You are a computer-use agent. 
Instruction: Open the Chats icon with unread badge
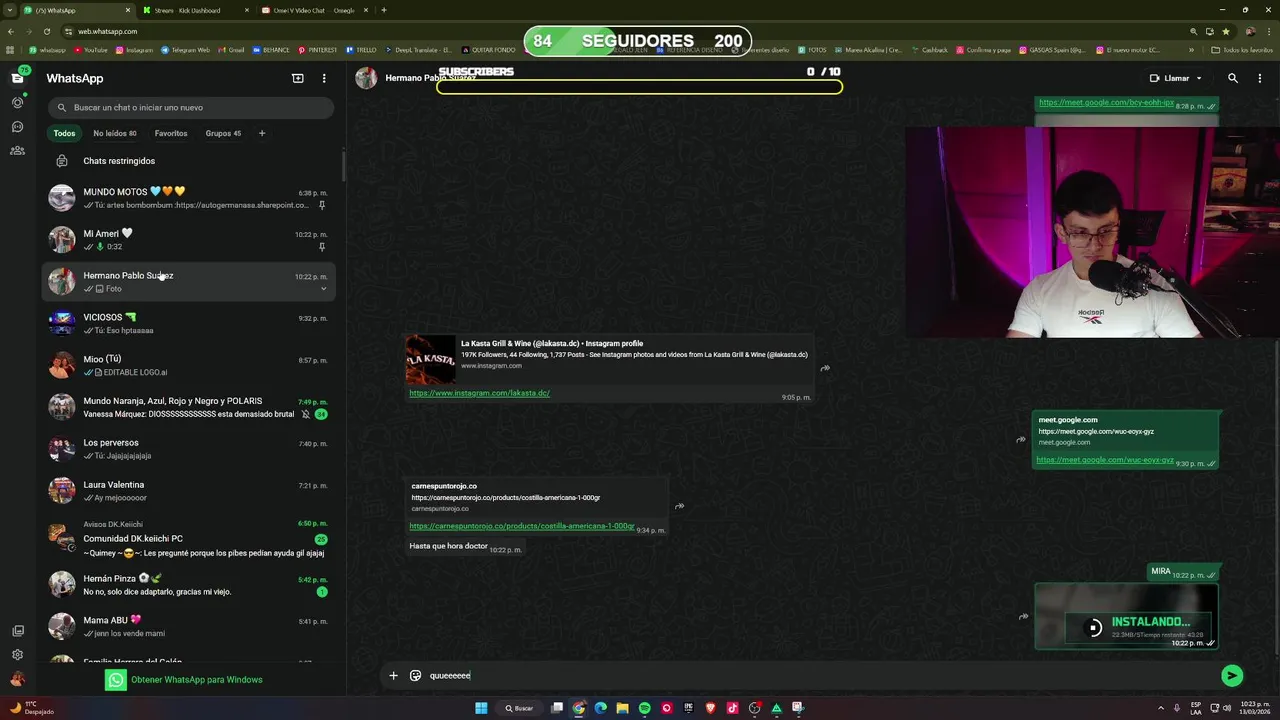[17, 77]
